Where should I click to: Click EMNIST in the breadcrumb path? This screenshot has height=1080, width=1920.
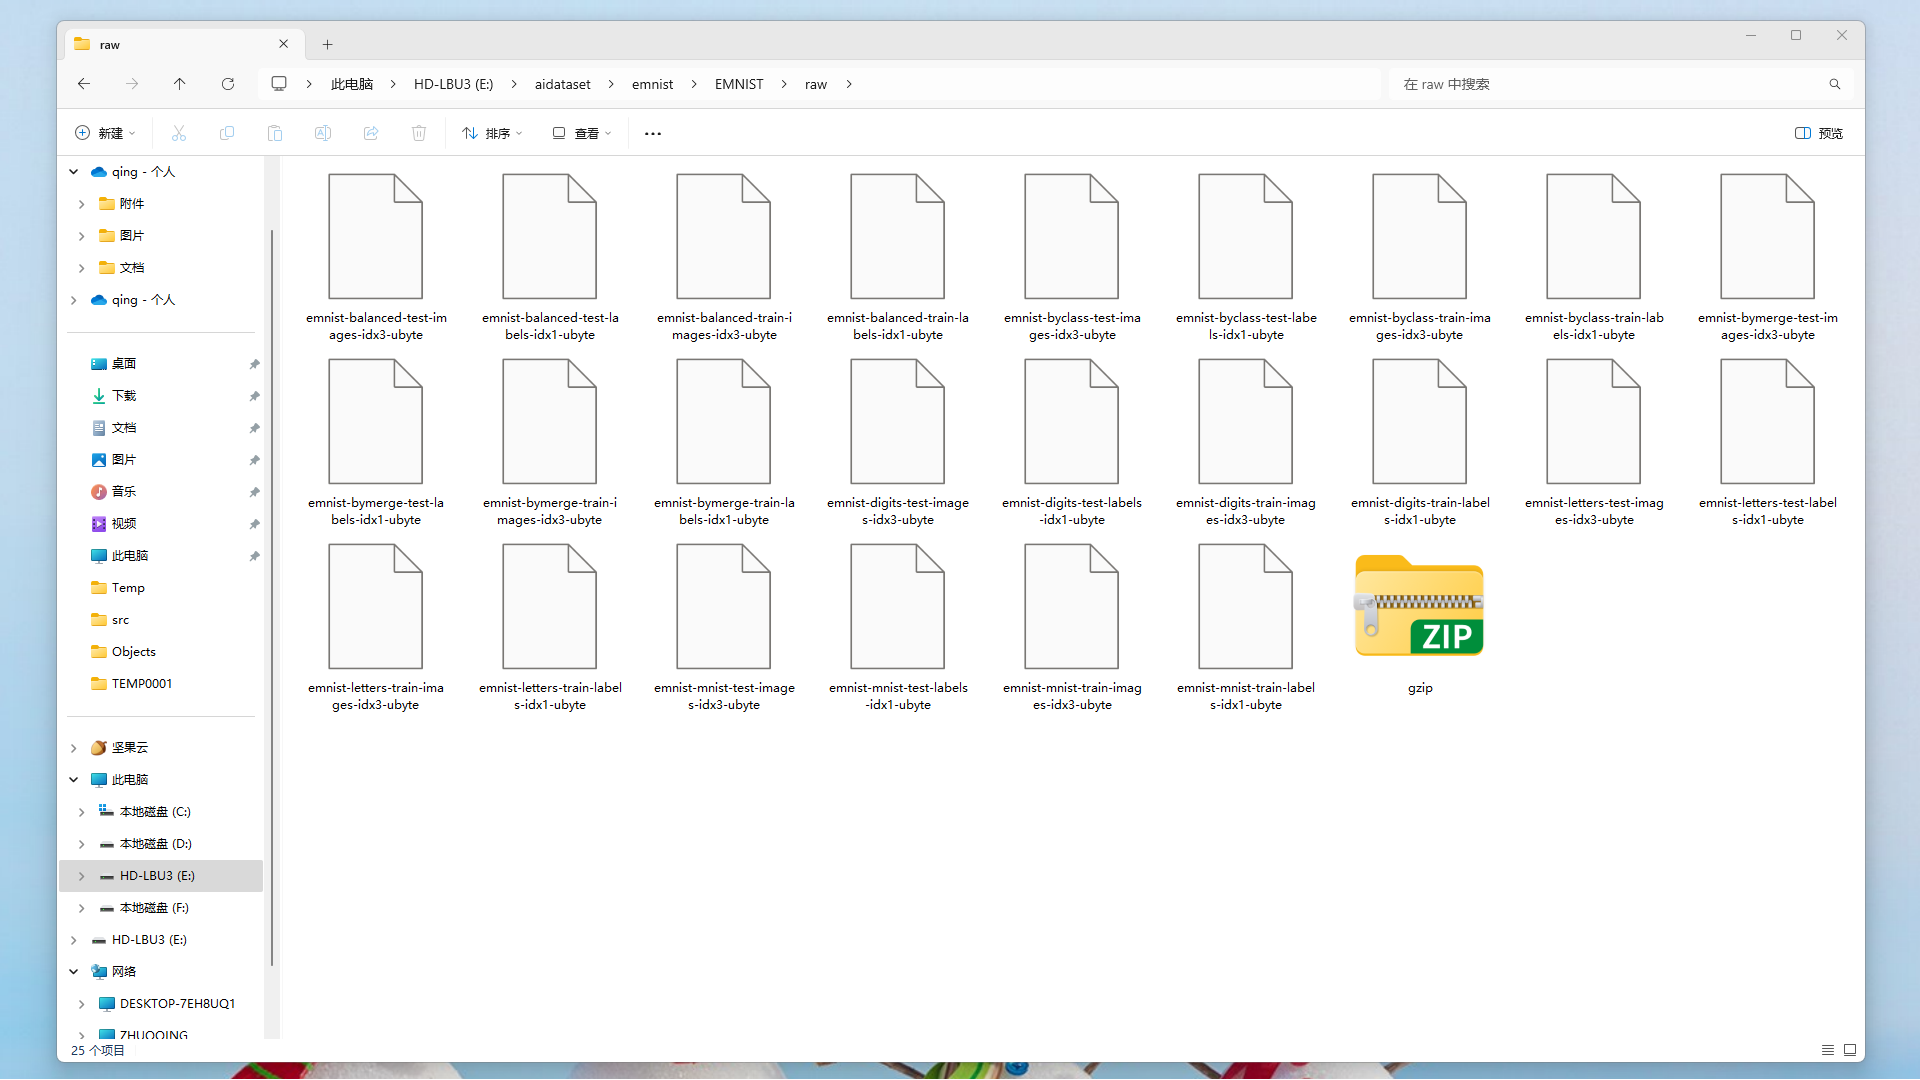point(739,84)
